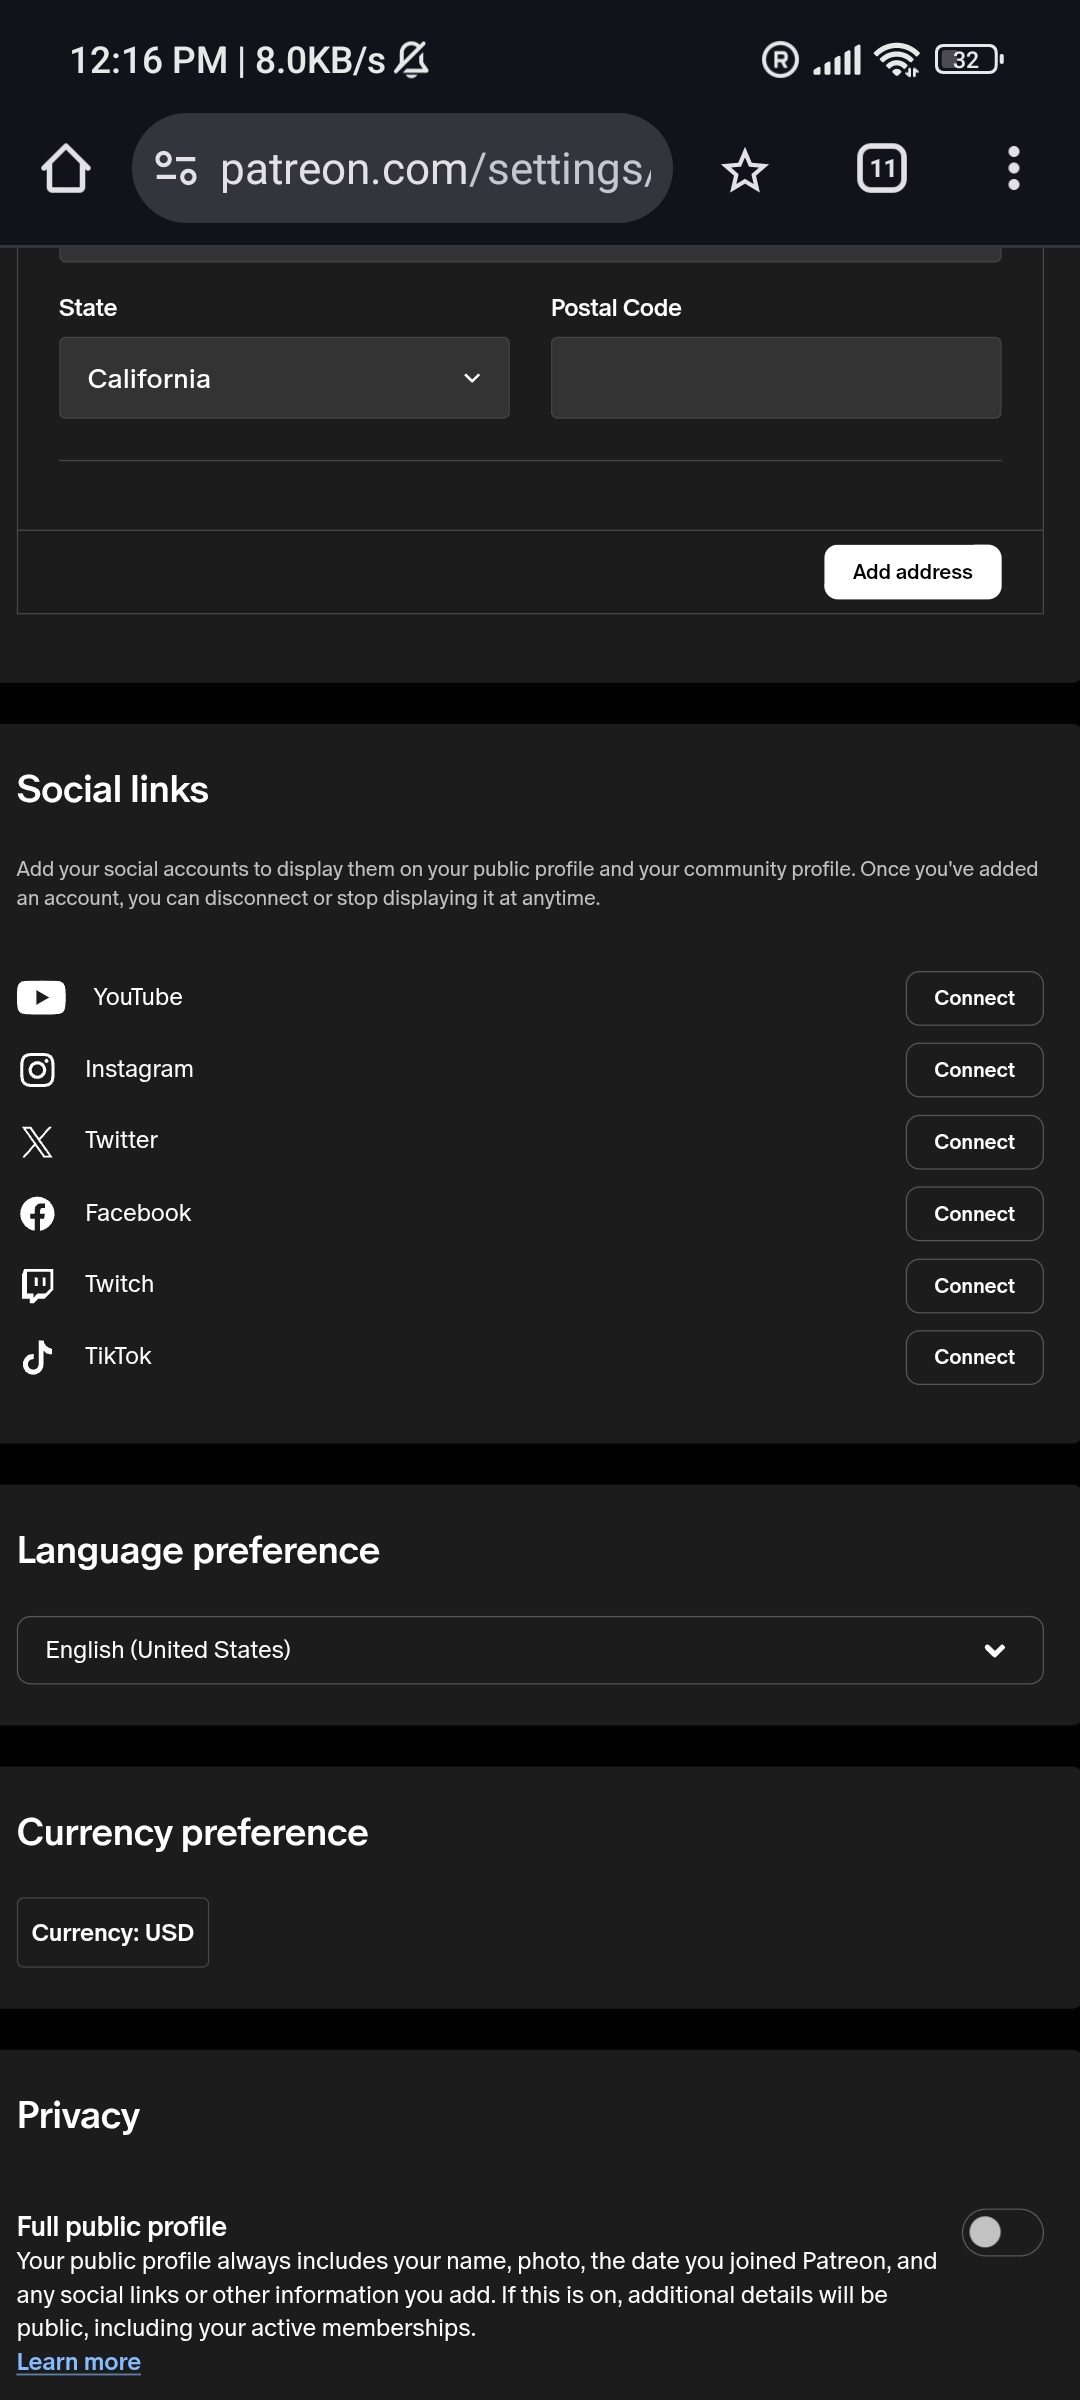Click the Instagram logo icon

[x=38, y=1070]
